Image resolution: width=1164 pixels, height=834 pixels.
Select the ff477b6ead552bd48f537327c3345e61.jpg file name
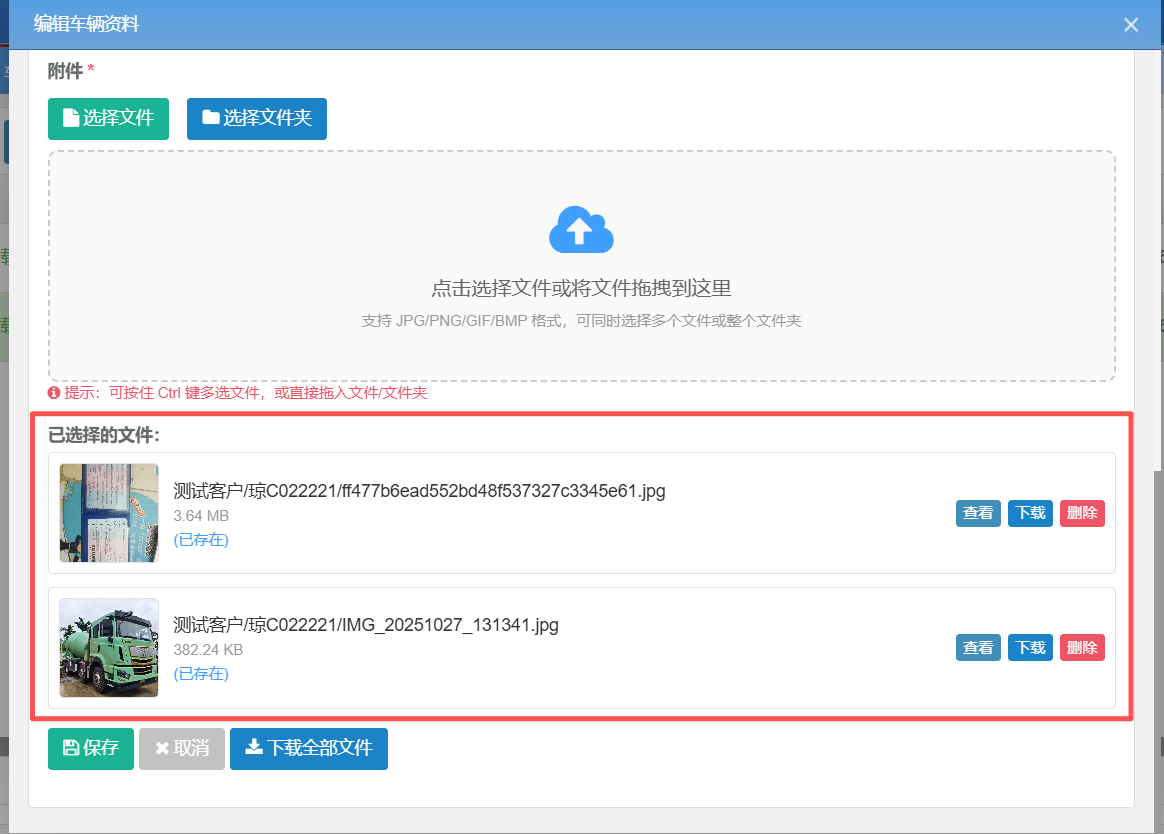pos(419,491)
